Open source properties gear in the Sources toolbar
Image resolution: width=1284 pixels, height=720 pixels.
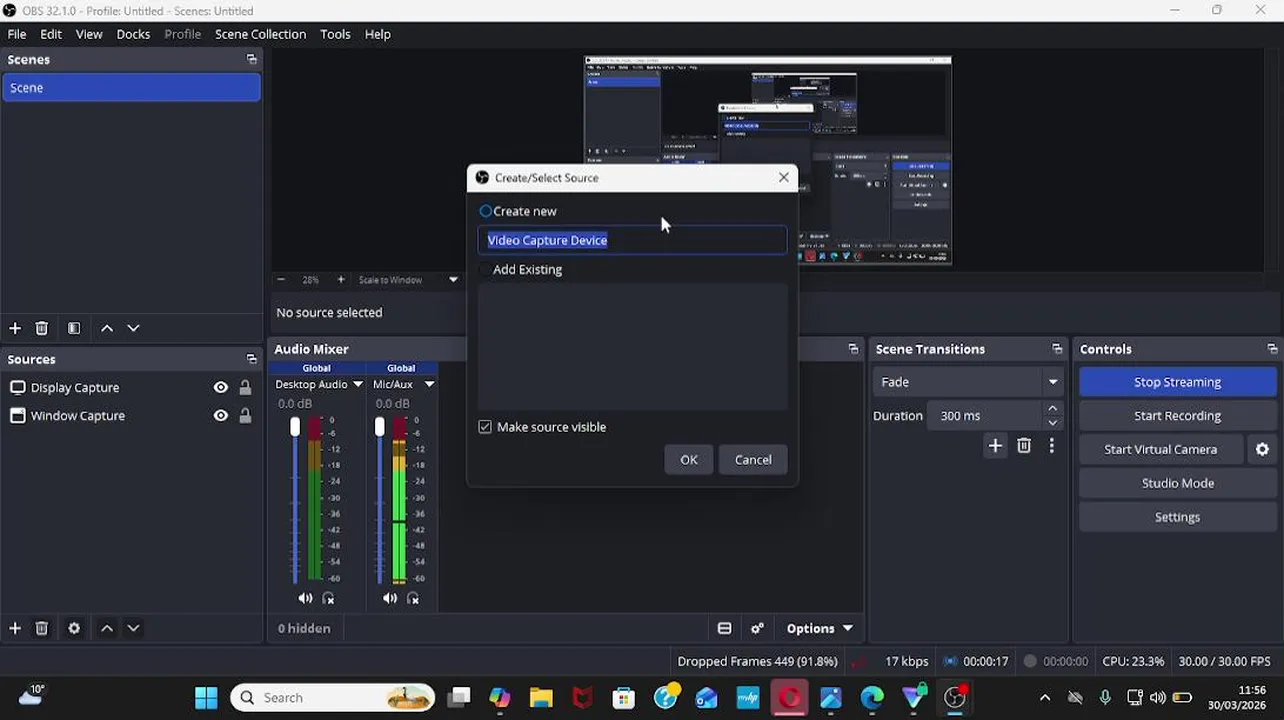tap(74, 628)
